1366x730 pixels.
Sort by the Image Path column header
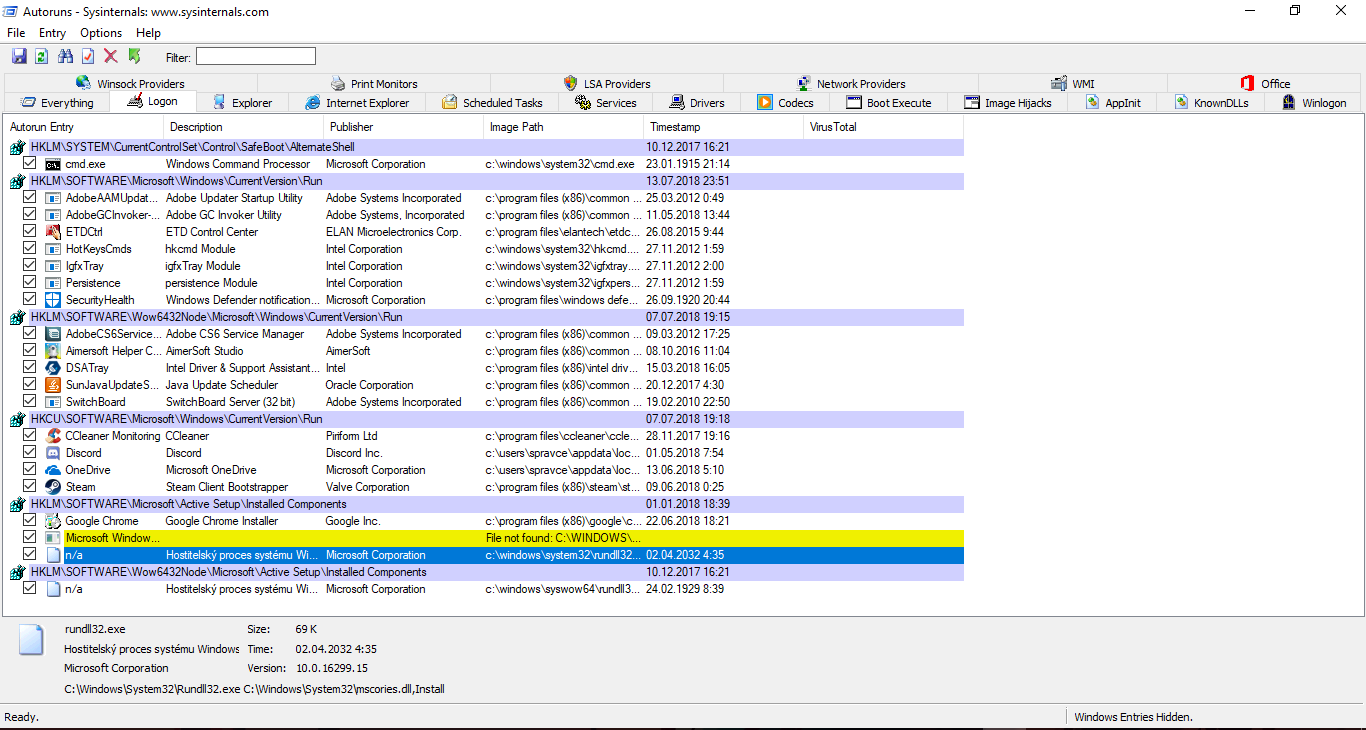[x=564, y=127]
